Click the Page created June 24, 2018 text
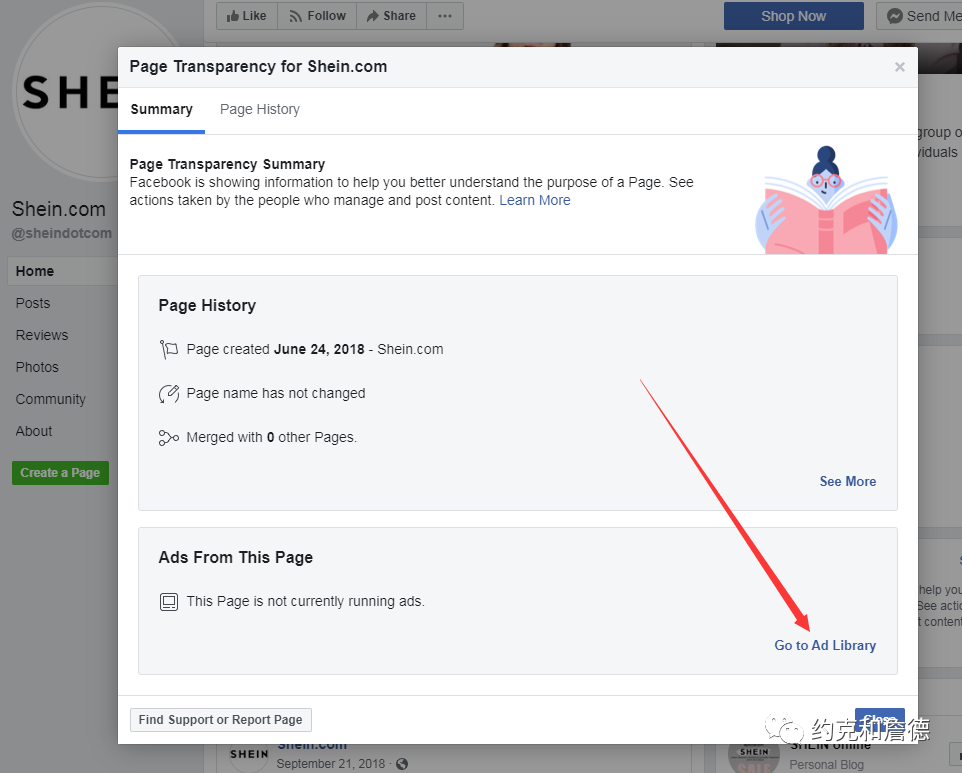Viewport: 962px width, 773px height. [x=315, y=349]
